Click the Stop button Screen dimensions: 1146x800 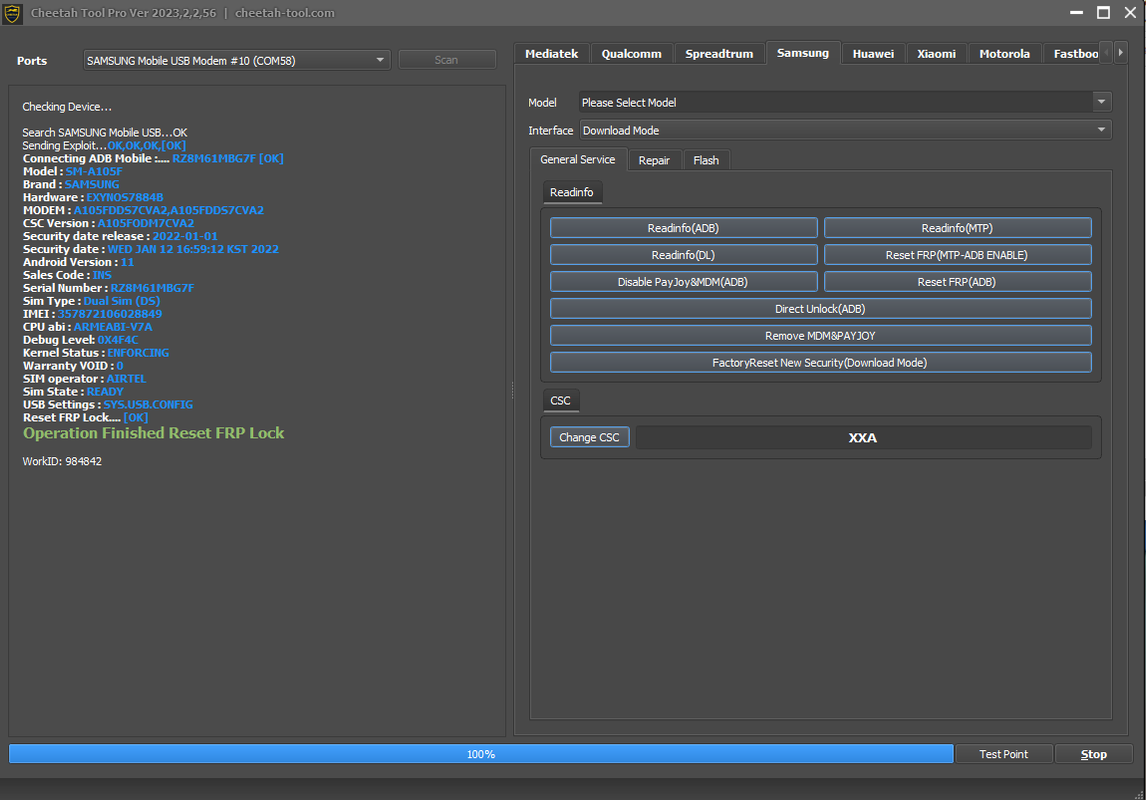tap(1093, 754)
